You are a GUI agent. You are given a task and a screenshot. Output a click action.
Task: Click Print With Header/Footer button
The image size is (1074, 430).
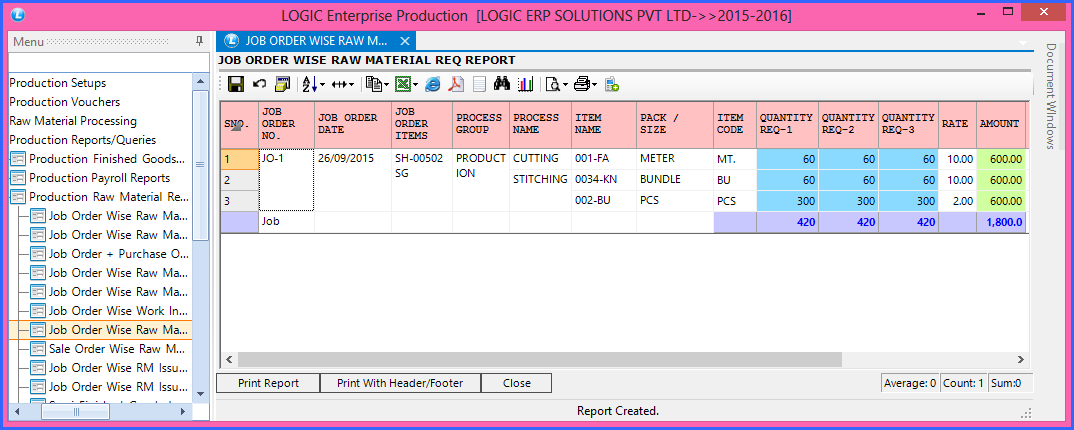400,383
